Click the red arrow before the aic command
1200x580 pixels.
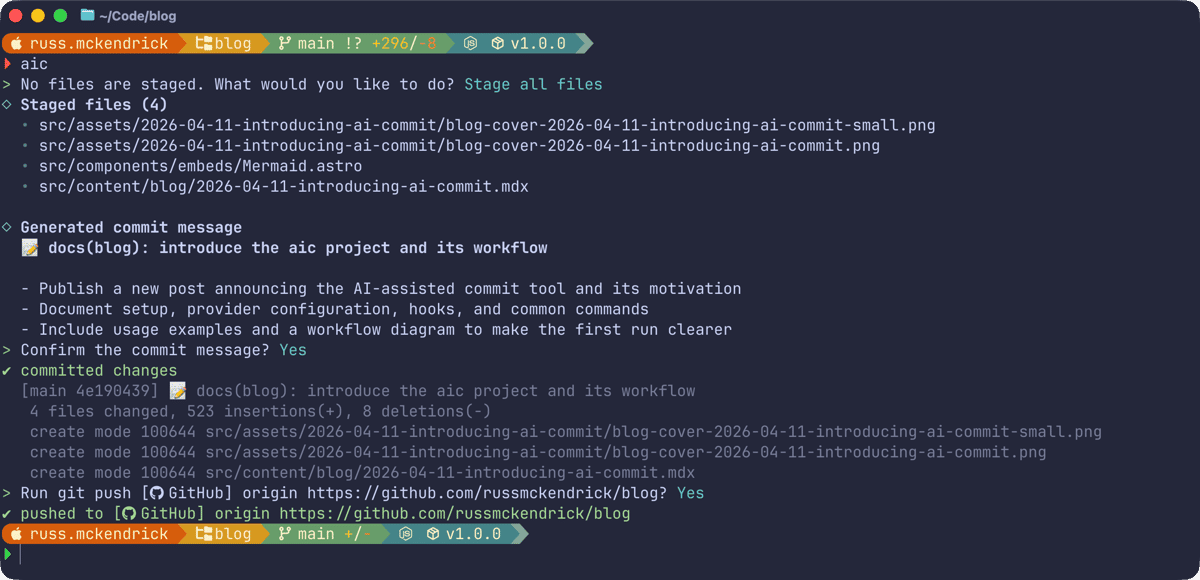[x=7, y=64]
